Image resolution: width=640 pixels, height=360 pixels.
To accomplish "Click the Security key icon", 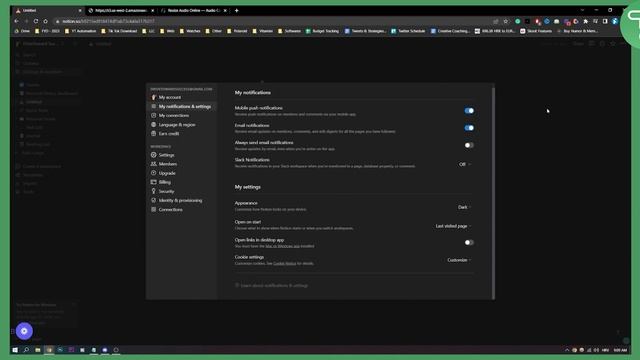I will pos(153,191).
